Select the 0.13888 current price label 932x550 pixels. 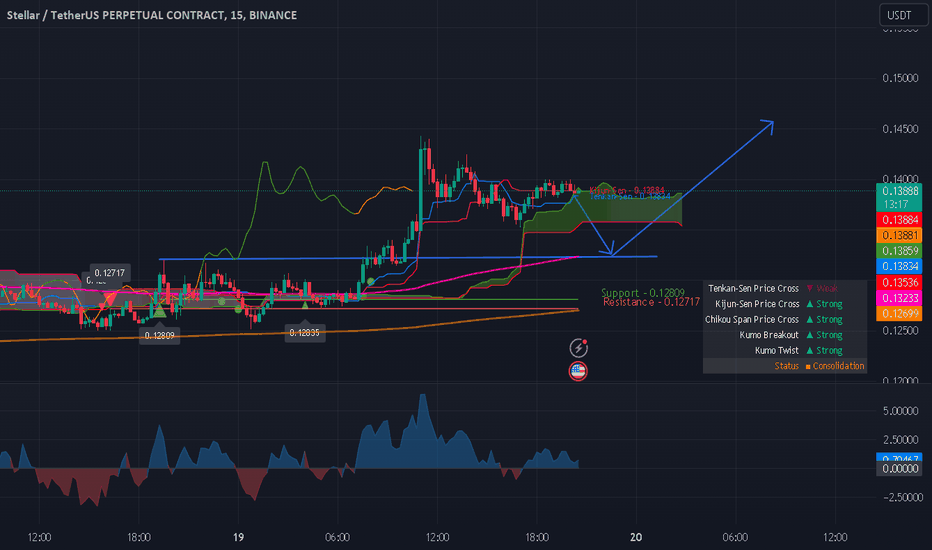point(899,191)
